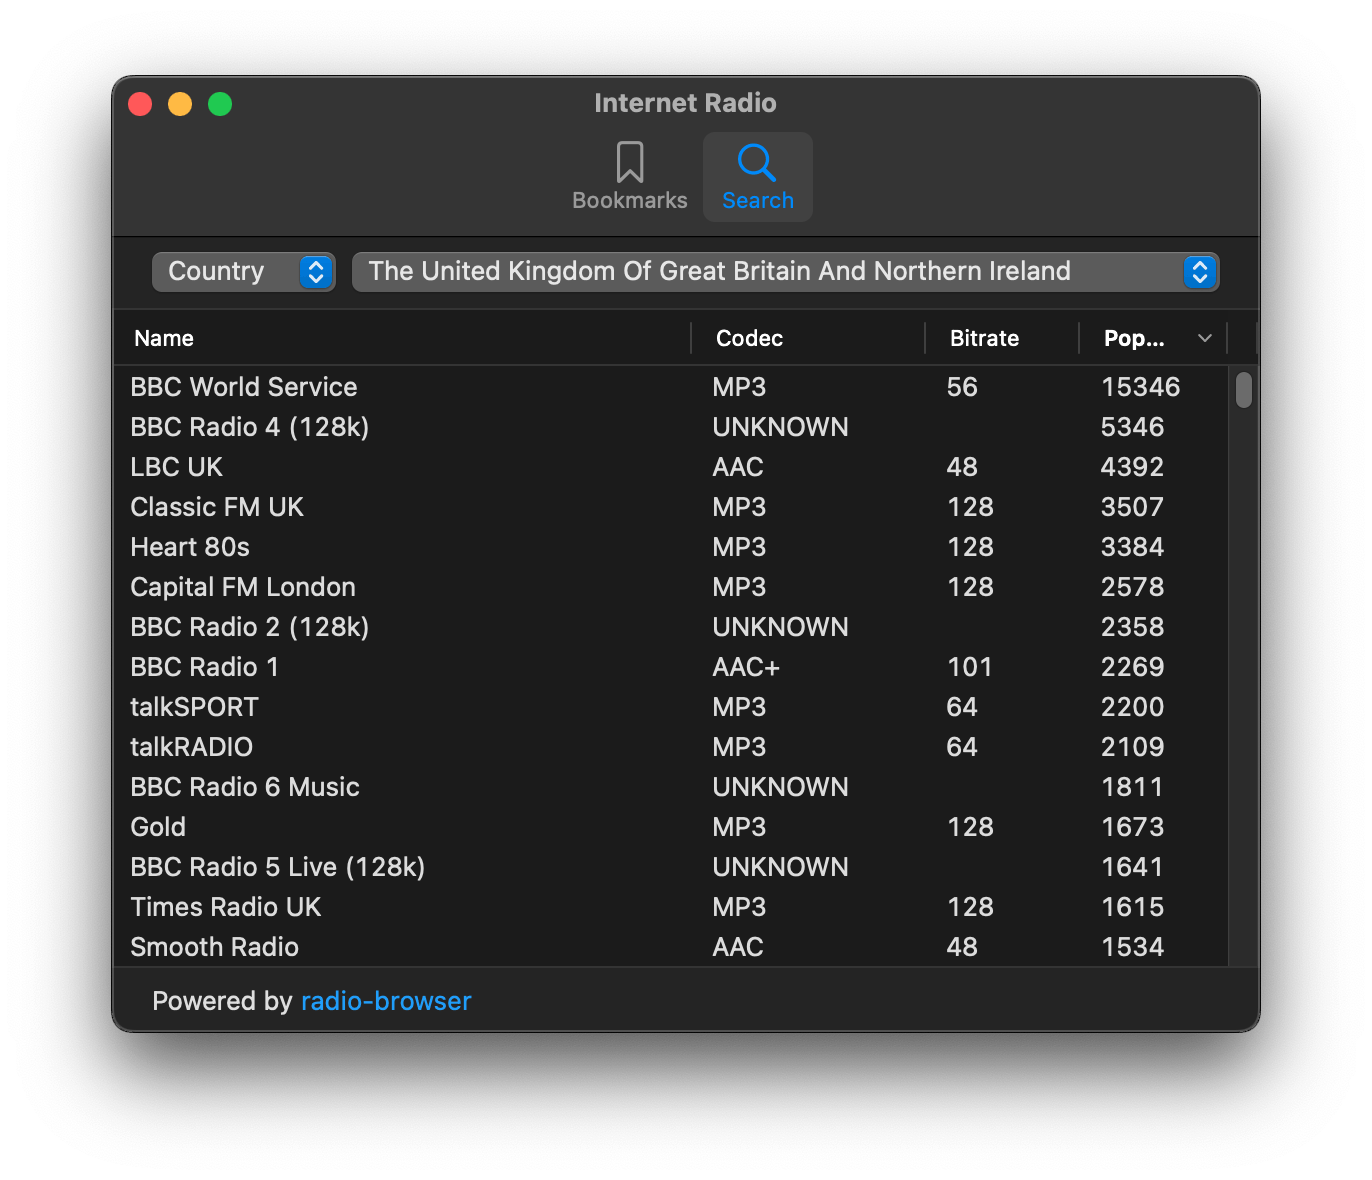Maximize the Internet Radio window
The height and width of the screenshot is (1180, 1372).
[x=220, y=104]
